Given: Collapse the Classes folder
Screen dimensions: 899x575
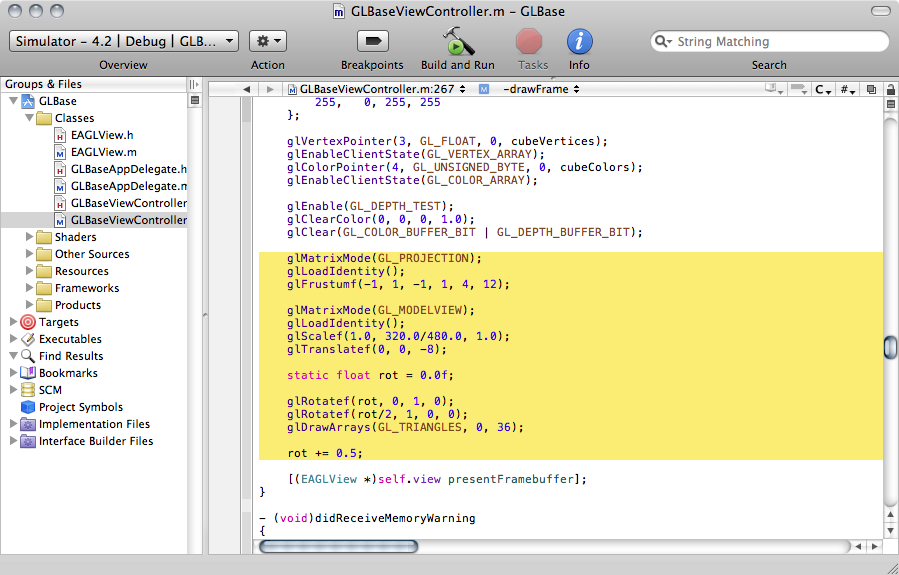Looking at the screenshot, I should point(29,118).
